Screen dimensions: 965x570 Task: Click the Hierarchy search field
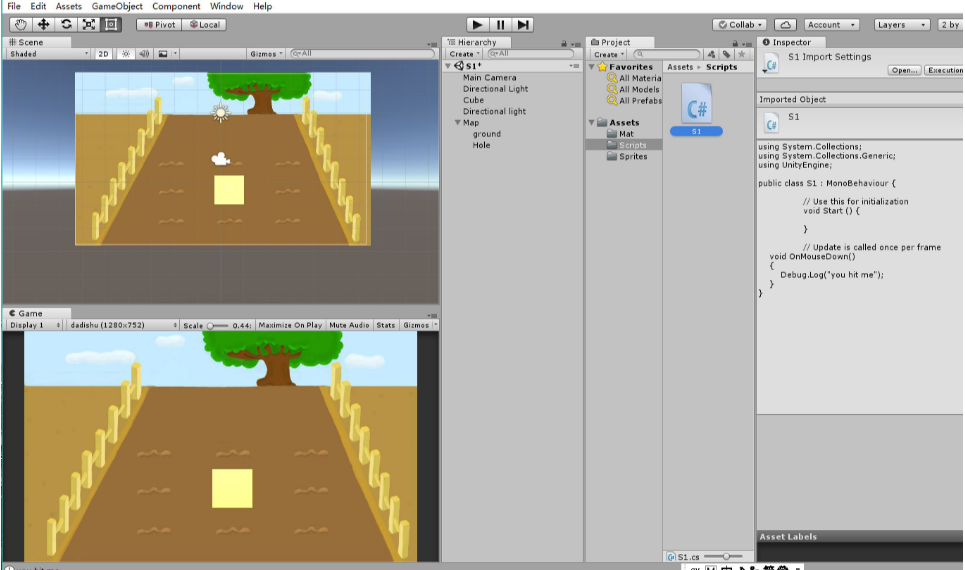(x=531, y=54)
